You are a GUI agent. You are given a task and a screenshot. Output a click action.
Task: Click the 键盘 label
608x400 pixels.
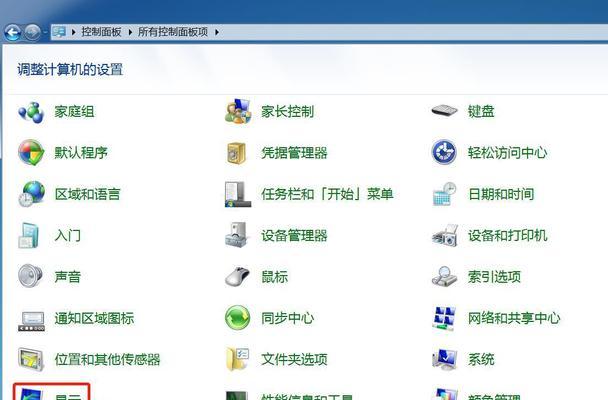pyautogui.click(x=481, y=112)
